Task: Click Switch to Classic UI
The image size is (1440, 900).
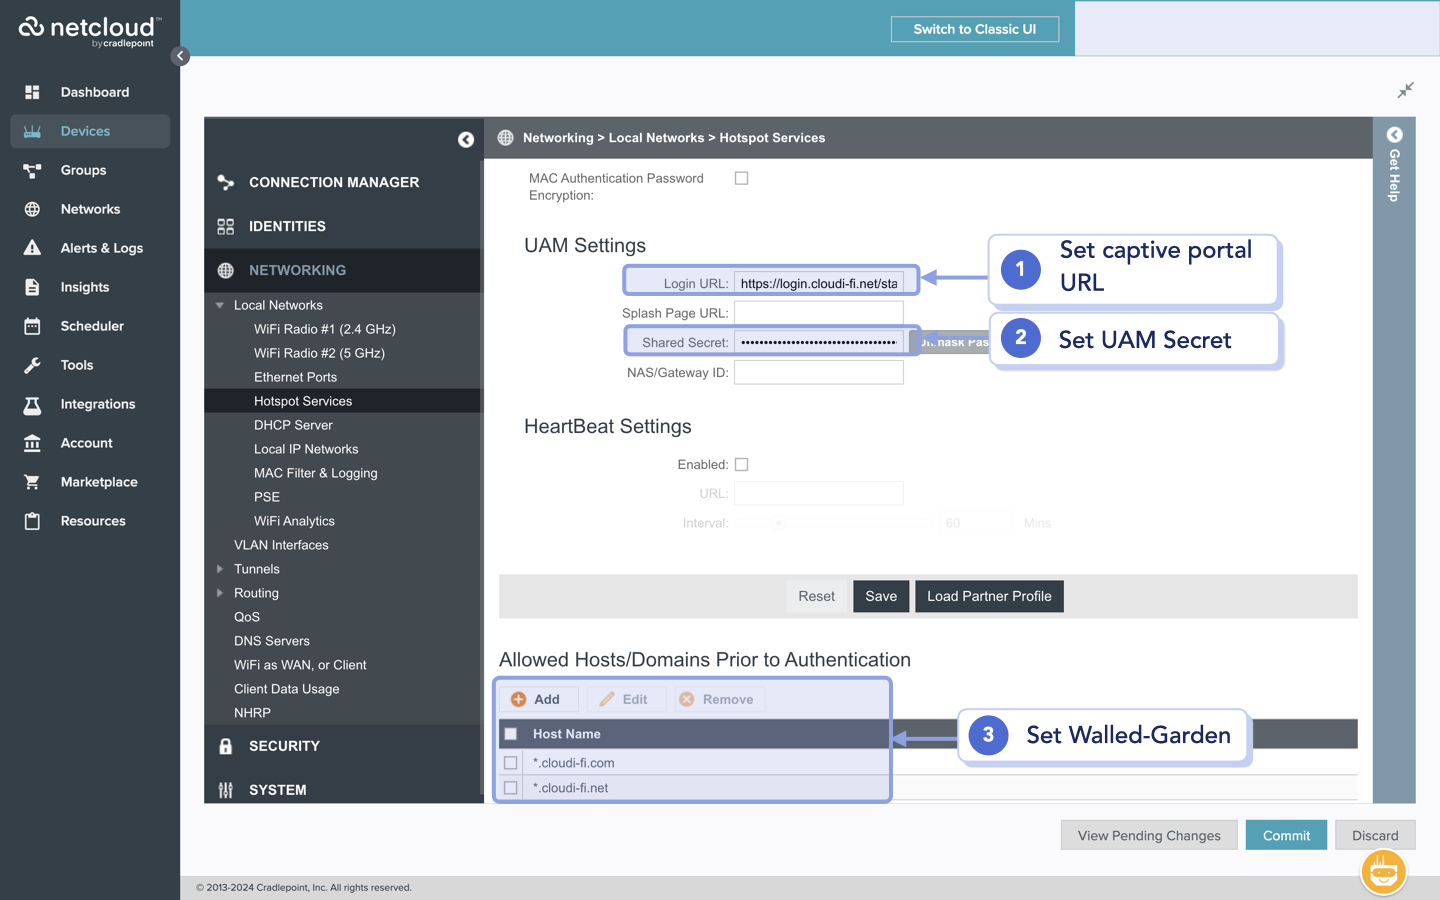Action: [974, 29]
